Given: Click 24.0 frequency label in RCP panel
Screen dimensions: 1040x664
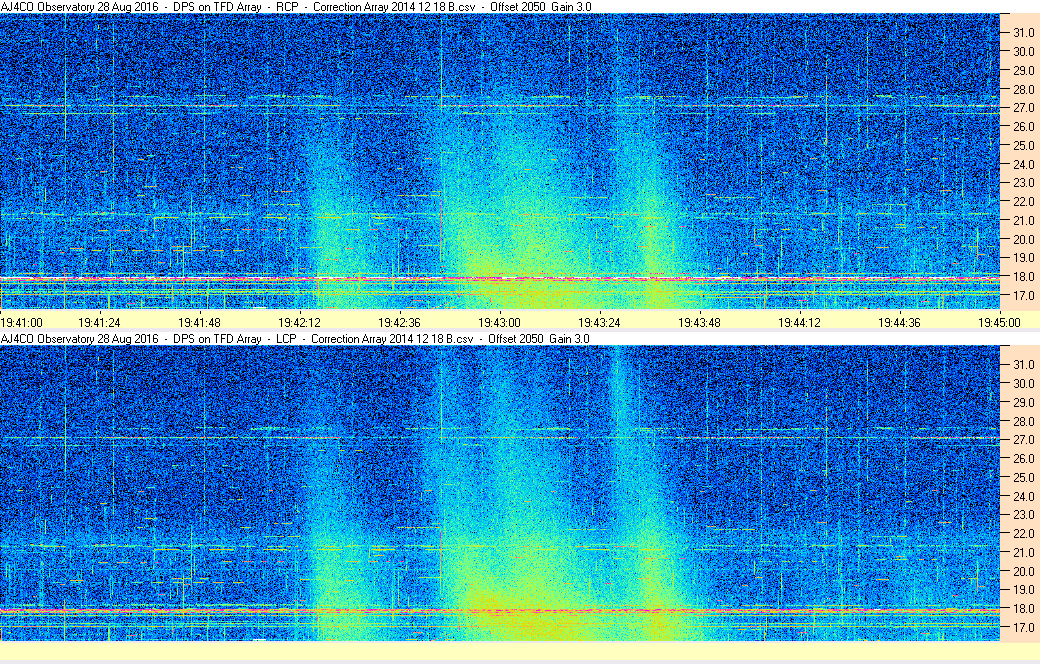Looking at the screenshot, I should tap(1023, 165).
